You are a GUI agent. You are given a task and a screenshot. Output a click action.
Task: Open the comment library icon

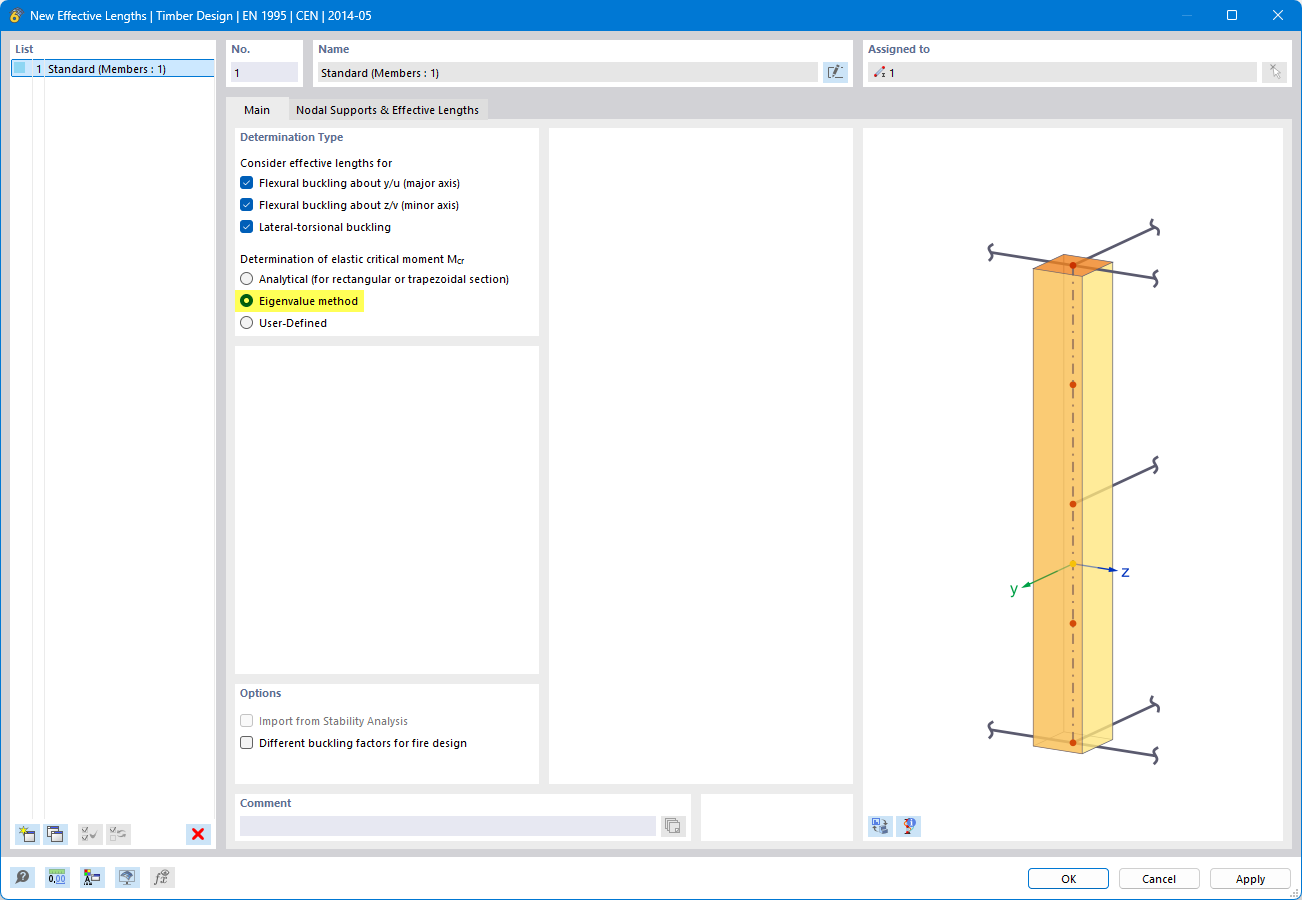pos(673,826)
